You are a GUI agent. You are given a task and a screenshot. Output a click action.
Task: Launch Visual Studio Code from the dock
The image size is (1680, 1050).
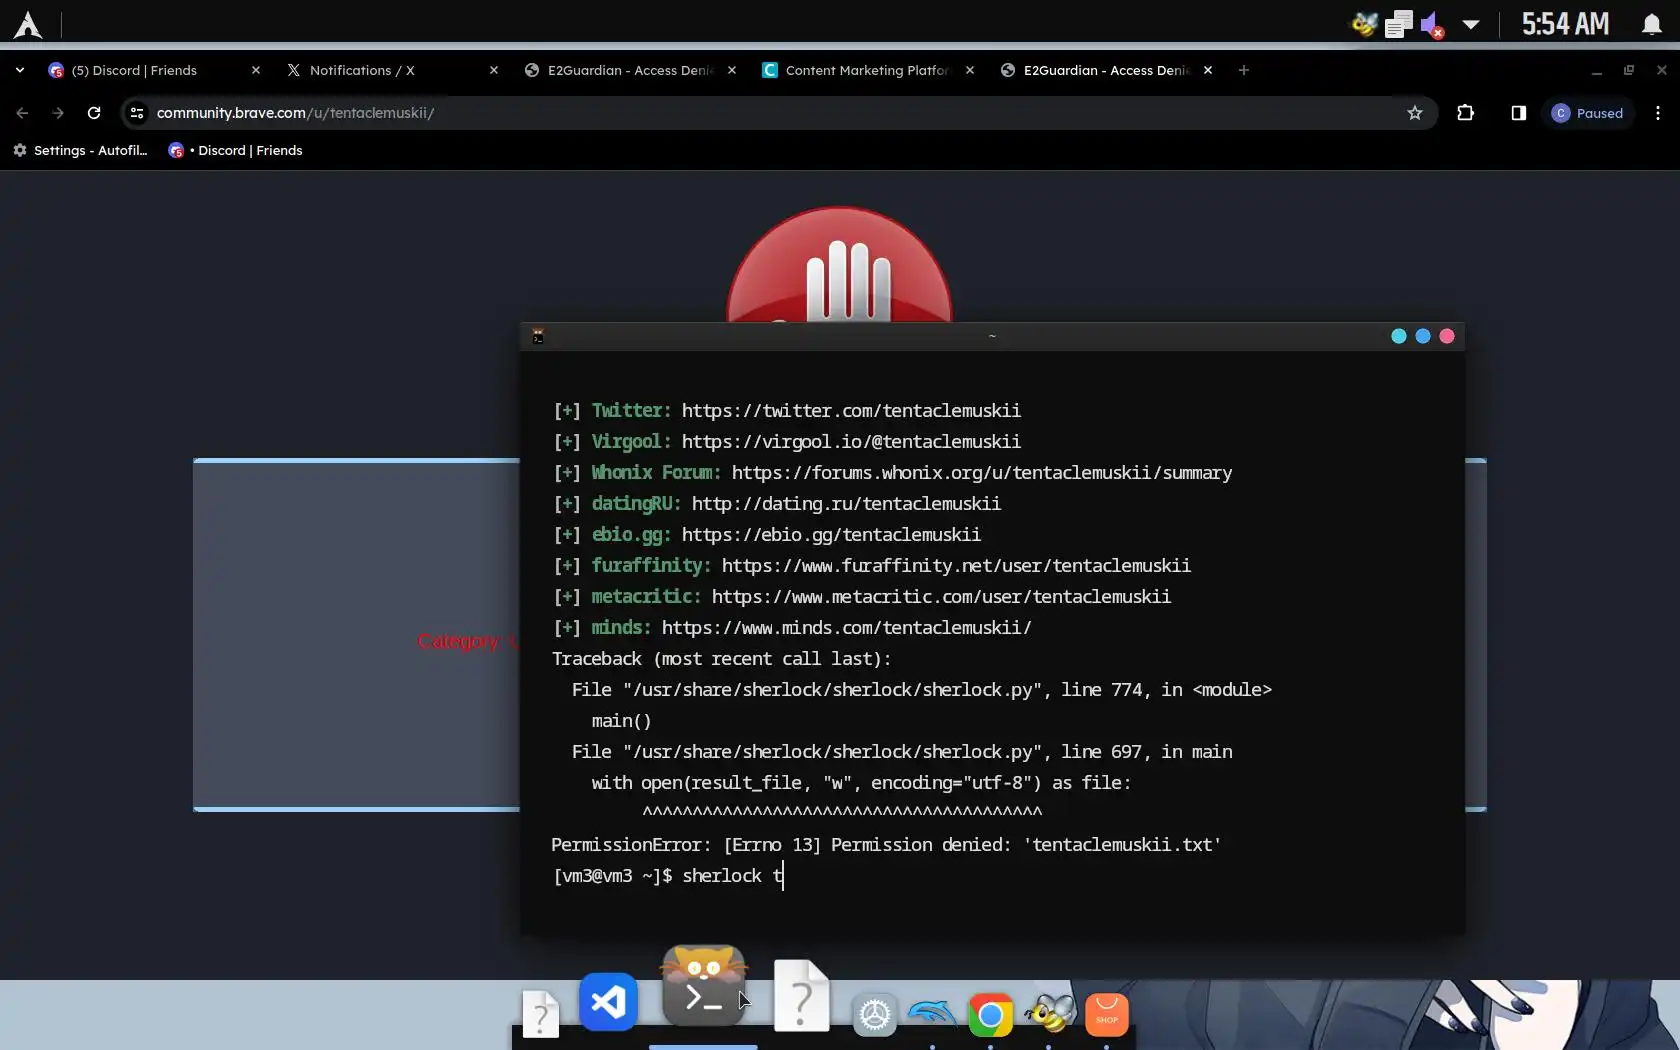(608, 1001)
